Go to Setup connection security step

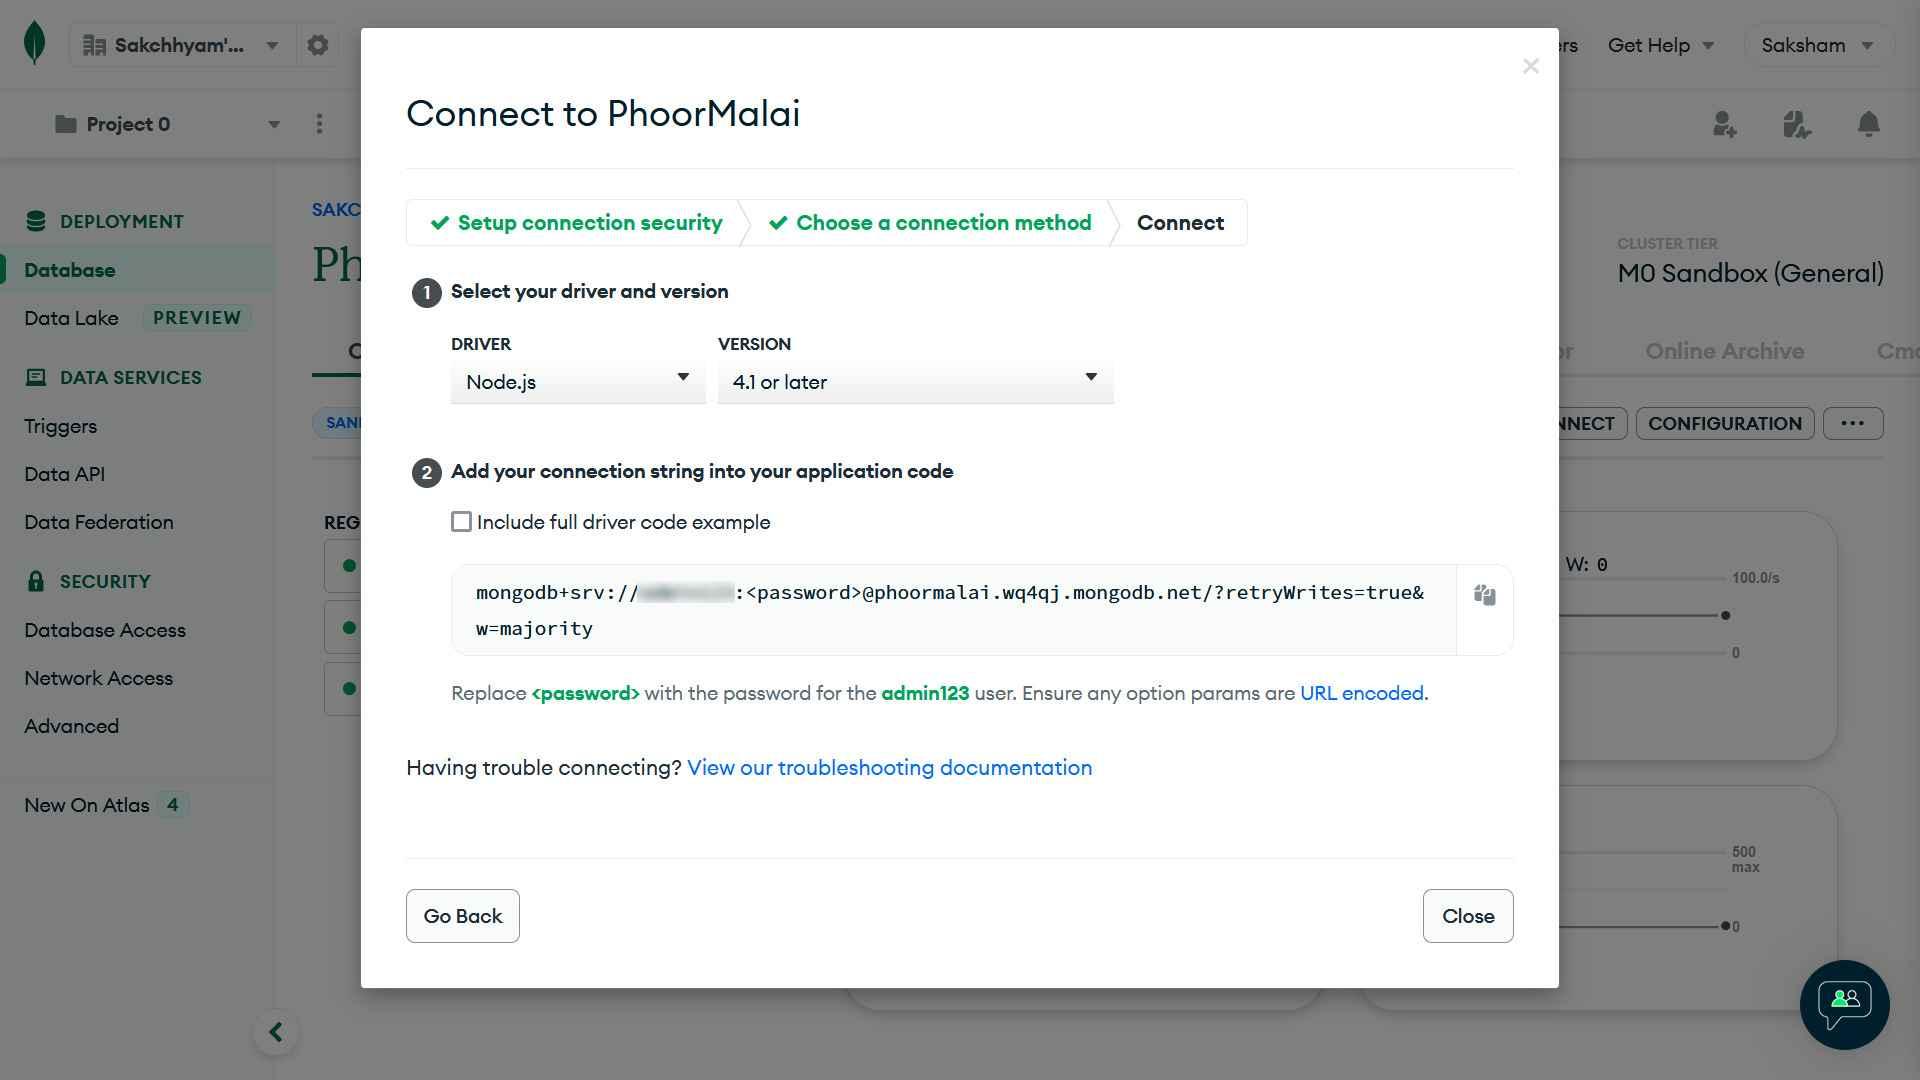point(577,223)
